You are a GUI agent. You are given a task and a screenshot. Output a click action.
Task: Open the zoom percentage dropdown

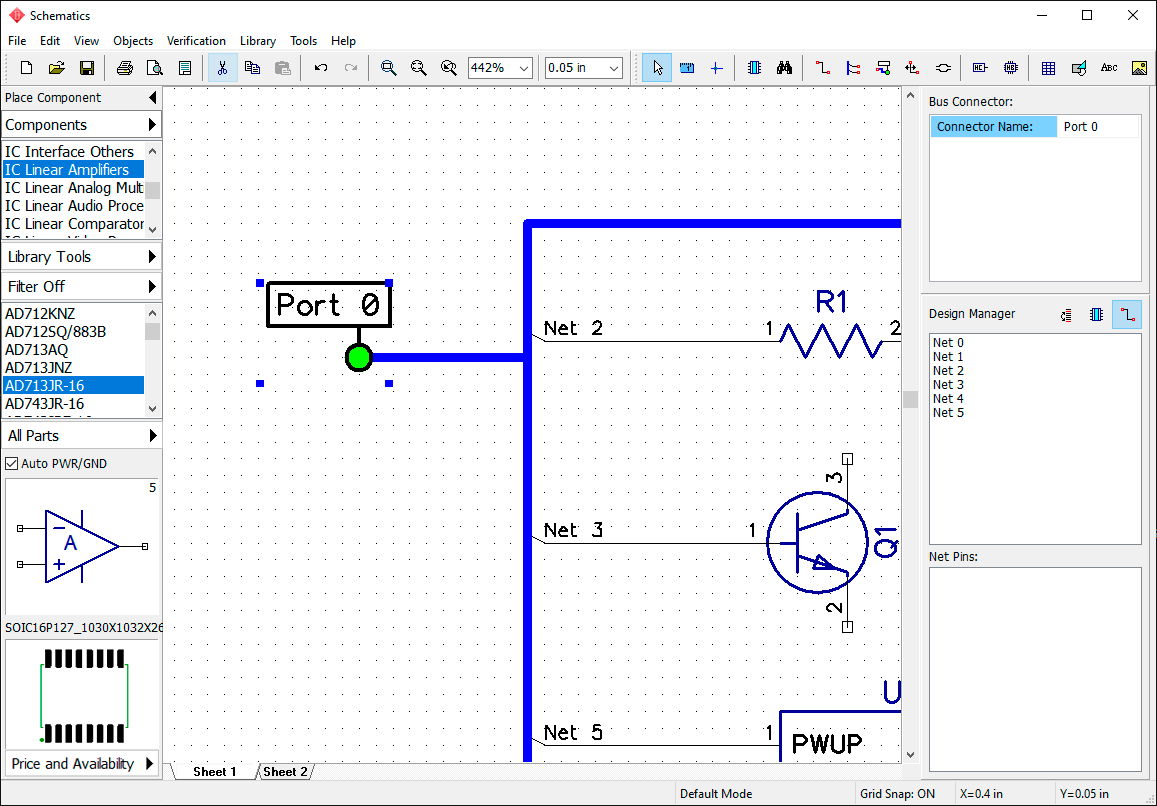[500, 68]
